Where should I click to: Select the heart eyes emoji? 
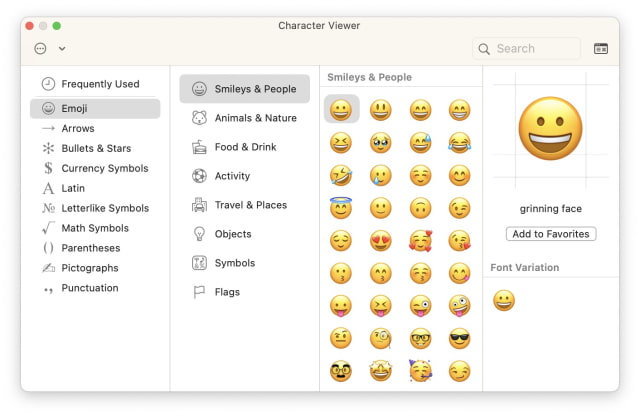tap(380, 240)
